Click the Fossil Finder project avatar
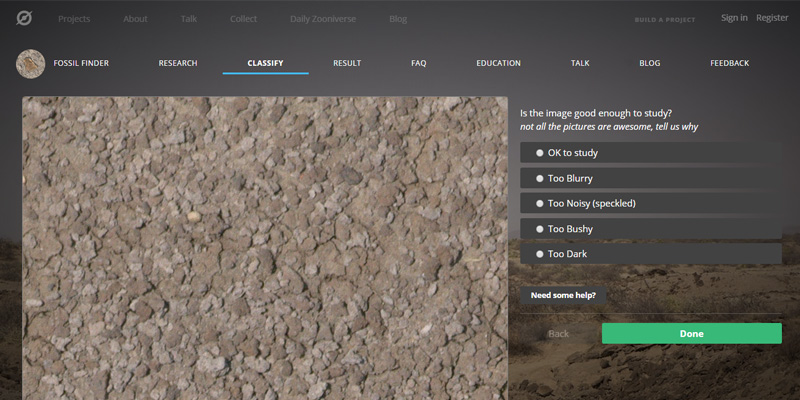This screenshot has height=400, width=800. 31,63
